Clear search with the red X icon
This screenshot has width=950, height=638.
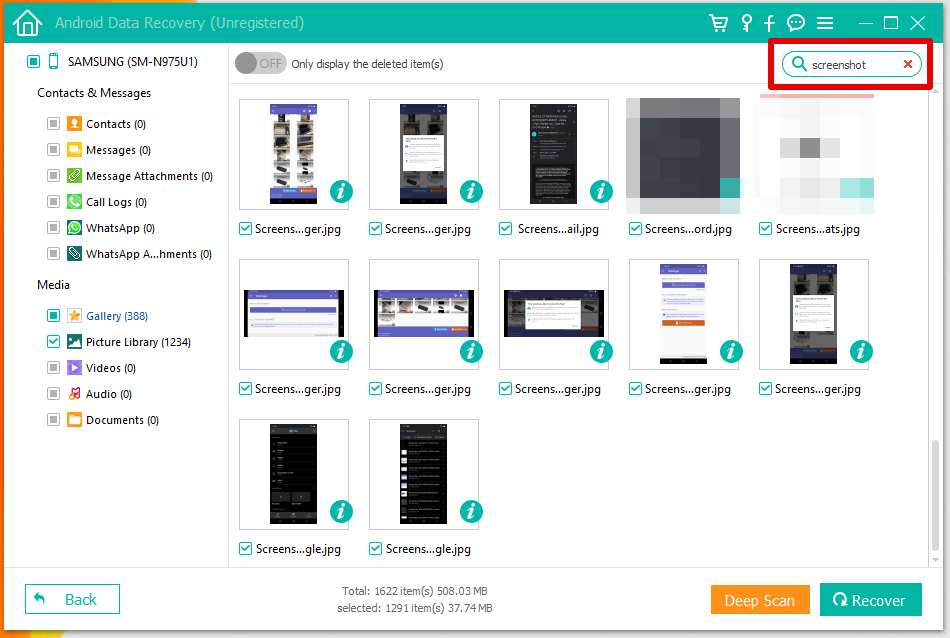point(908,64)
